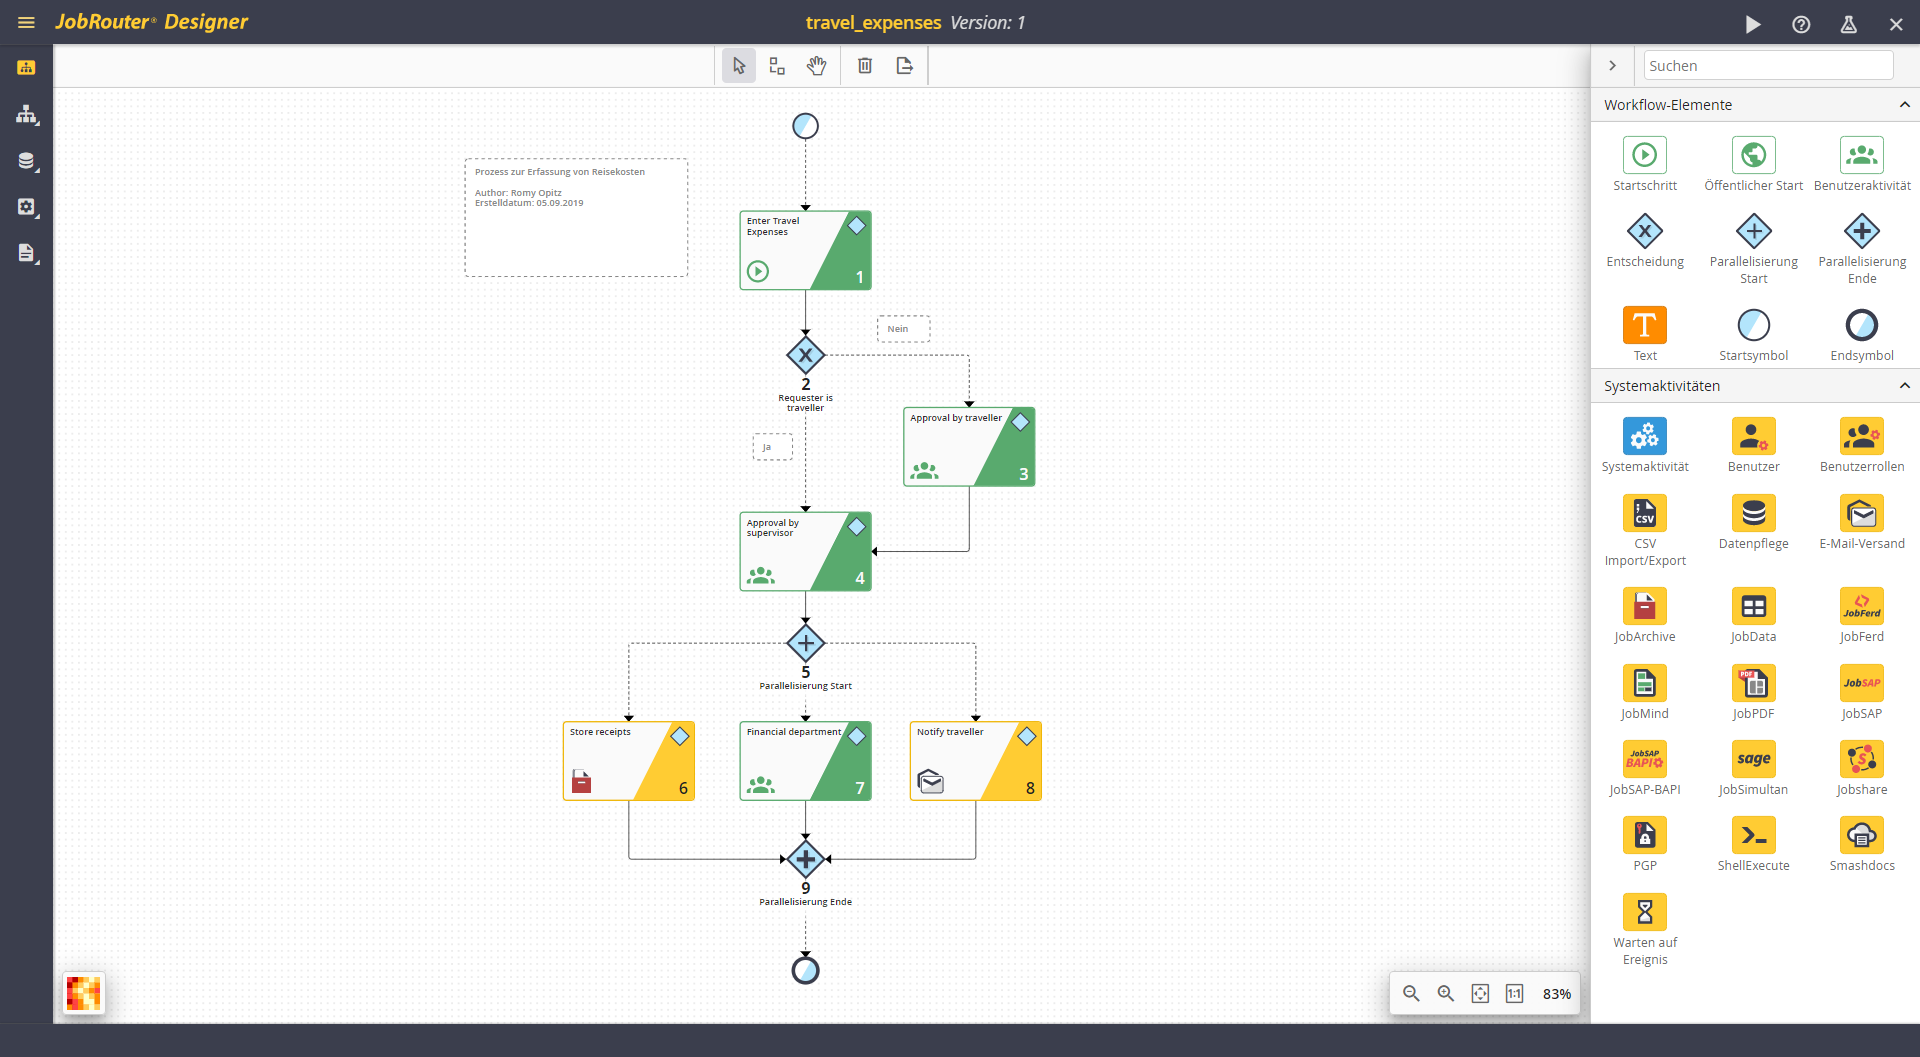Open the hamburger main menu
The image size is (1920, 1057).
pos(26,22)
